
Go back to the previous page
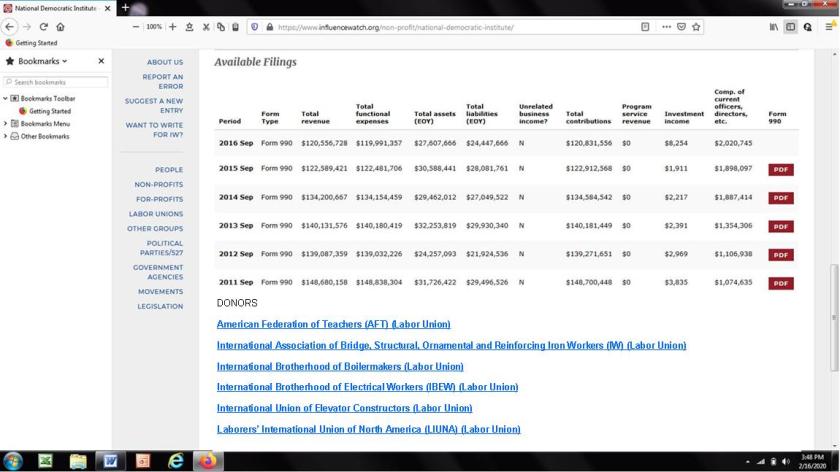[x=10, y=27]
